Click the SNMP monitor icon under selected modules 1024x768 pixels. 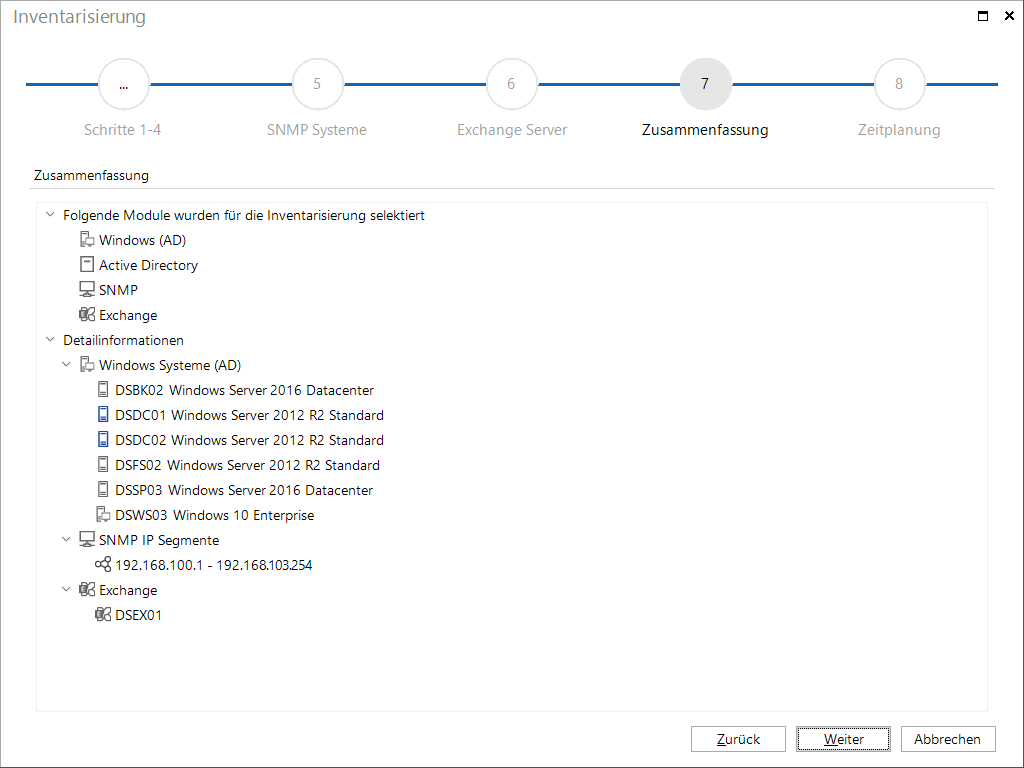(x=87, y=289)
